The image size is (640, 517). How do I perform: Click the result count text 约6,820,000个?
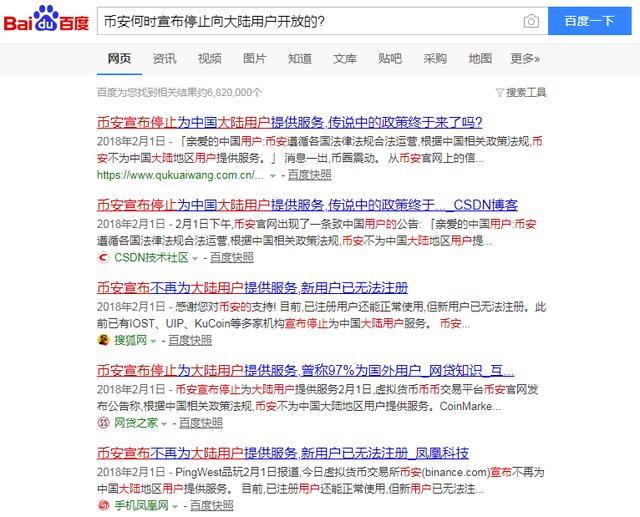179,93
